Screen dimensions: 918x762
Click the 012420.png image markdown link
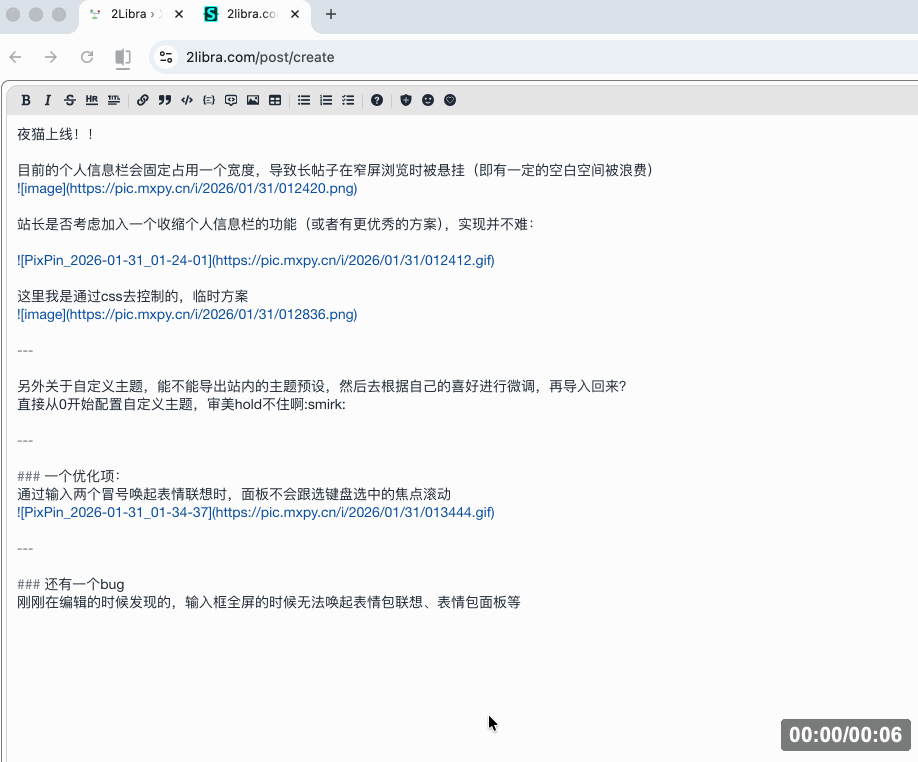pyautogui.click(x=187, y=188)
